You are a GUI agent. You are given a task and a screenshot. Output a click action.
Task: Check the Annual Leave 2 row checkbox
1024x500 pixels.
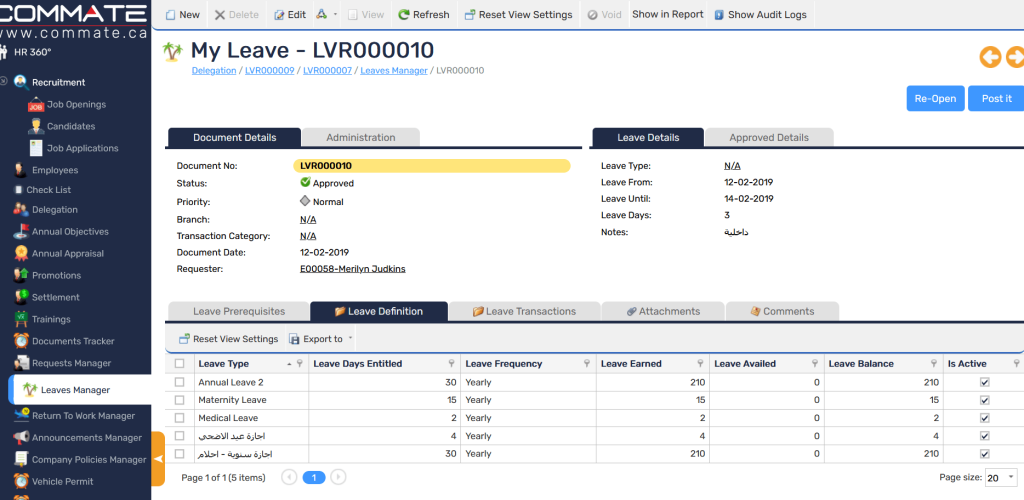tap(180, 382)
